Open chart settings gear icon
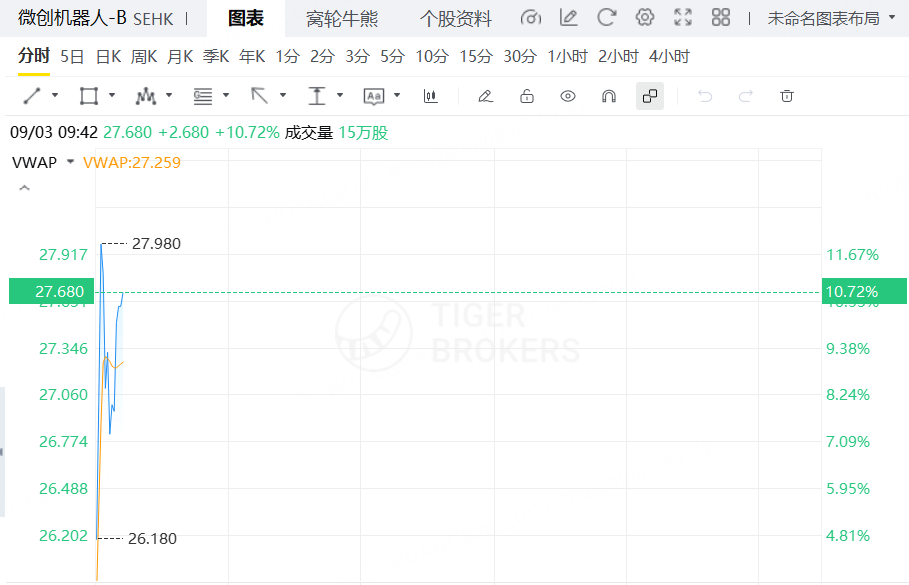 click(x=645, y=17)
